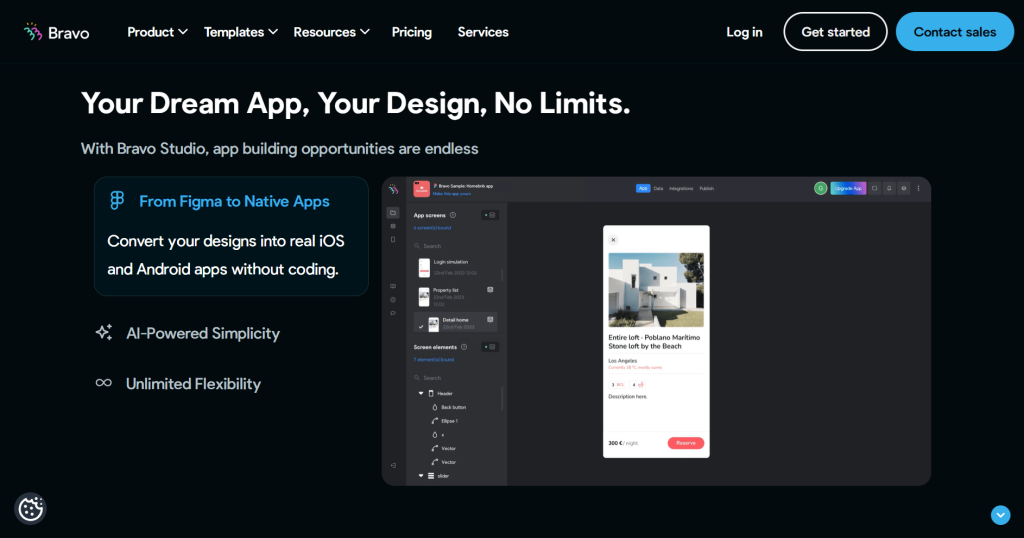Click the 'Entire loft - Poblano Marítimo' title text
This screenshot has height=538, width=1024.
tap(654, 338)
